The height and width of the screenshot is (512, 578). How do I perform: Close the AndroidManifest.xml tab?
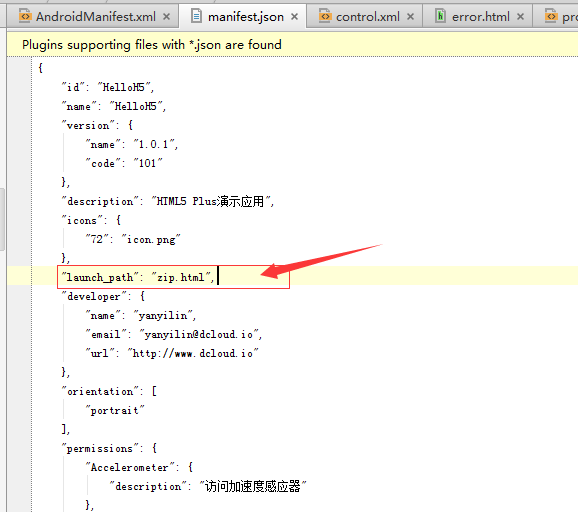point(167,17)
